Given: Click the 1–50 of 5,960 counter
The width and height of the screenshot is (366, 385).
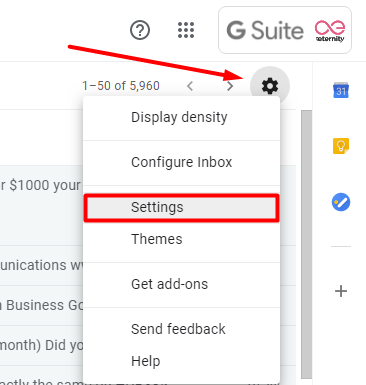Looking at the screenshot, I should point(121,86).
